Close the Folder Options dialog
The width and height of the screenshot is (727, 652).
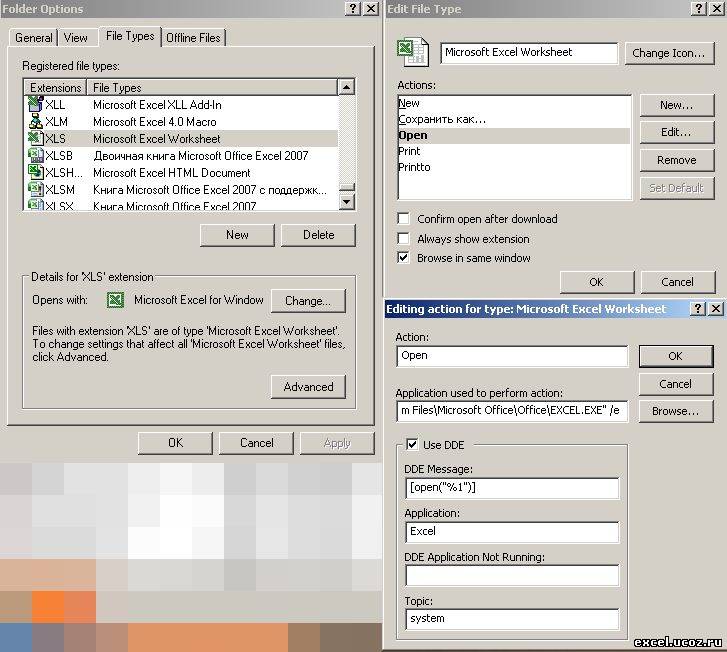pos(371,8)
